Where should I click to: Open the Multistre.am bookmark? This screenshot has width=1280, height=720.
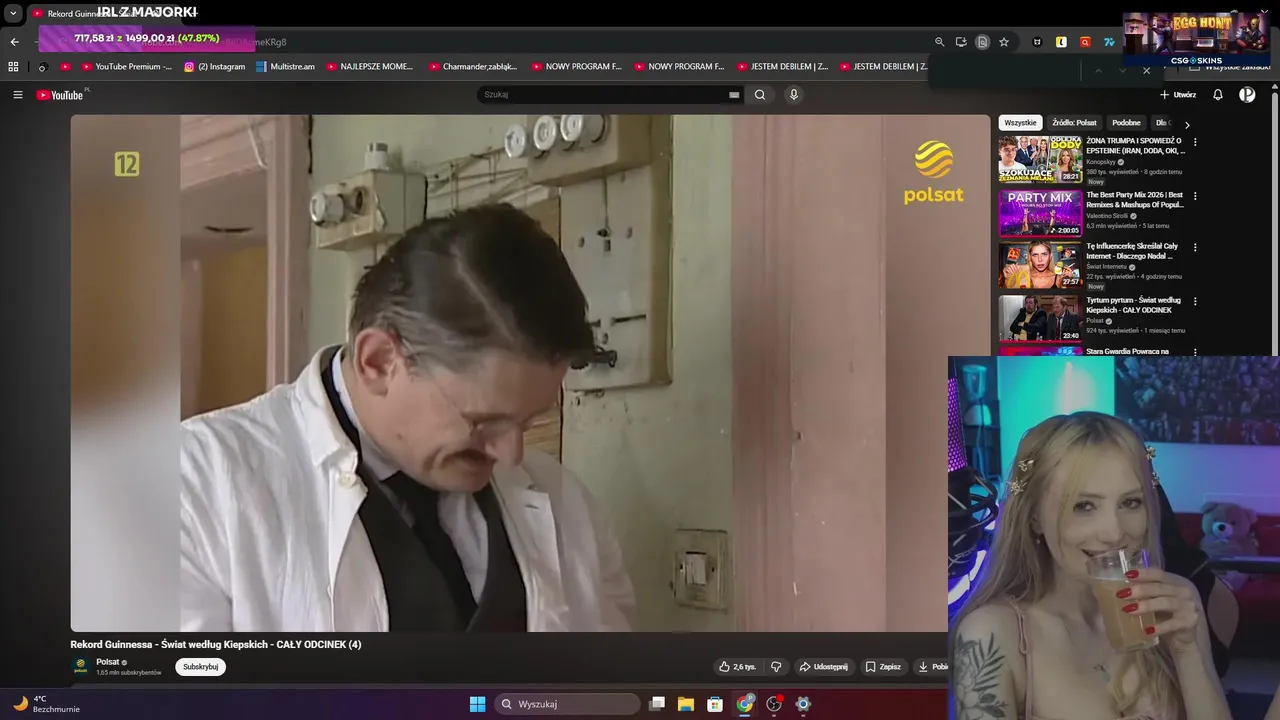pyautogui.click(x=285, y=67)
